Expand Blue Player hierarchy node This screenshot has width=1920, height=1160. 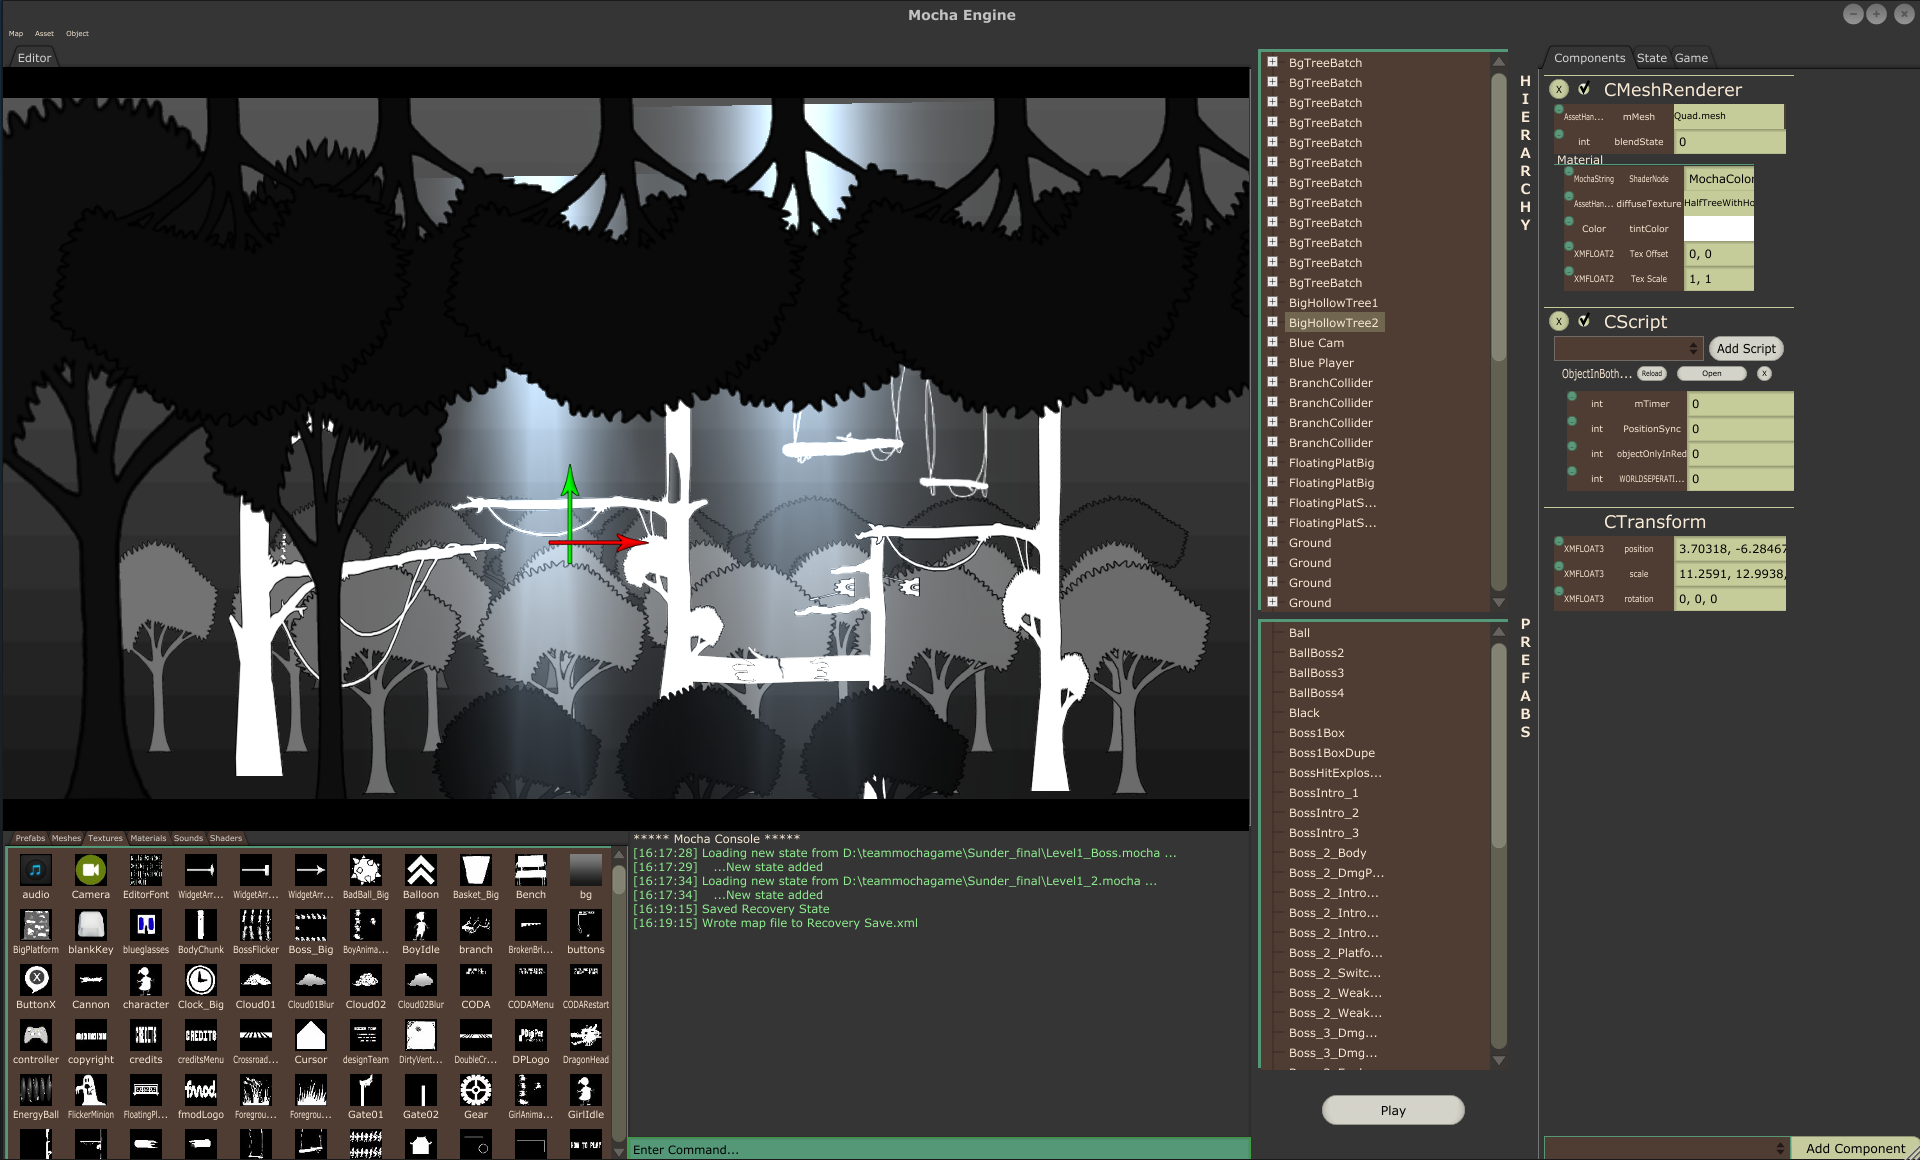1273,362
